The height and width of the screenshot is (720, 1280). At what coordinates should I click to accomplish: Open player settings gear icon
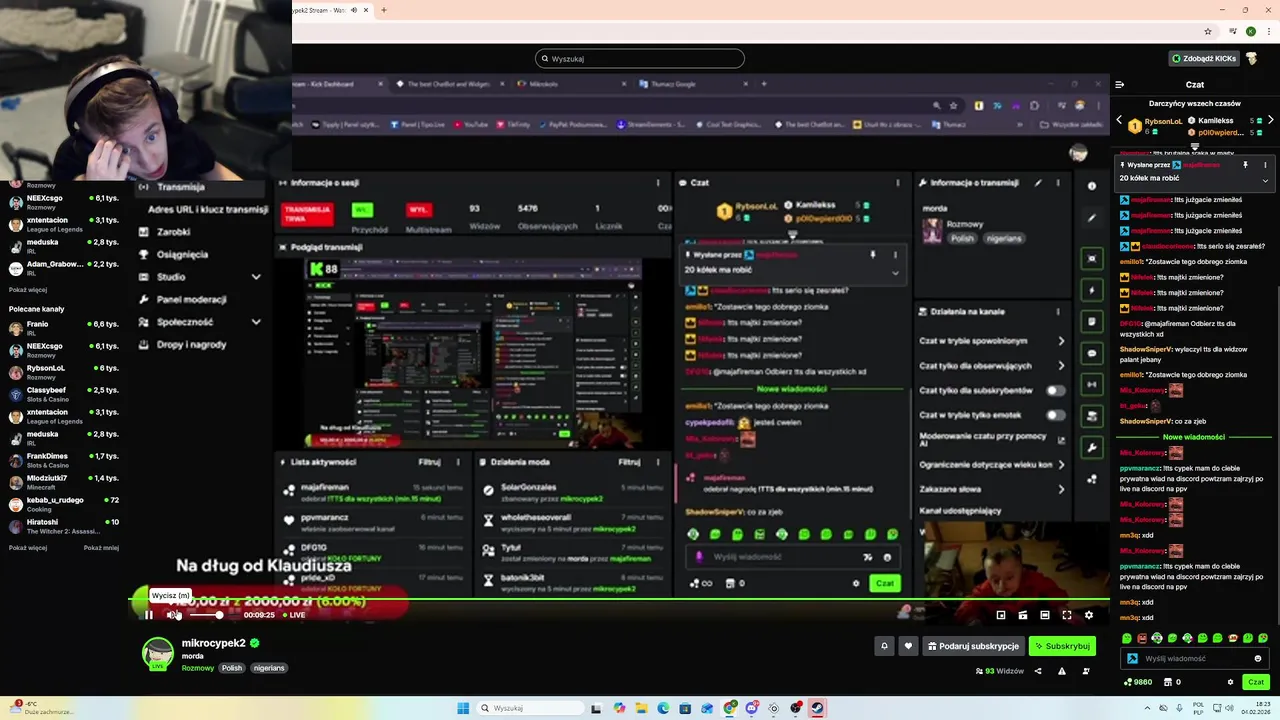click(1089, 615)
